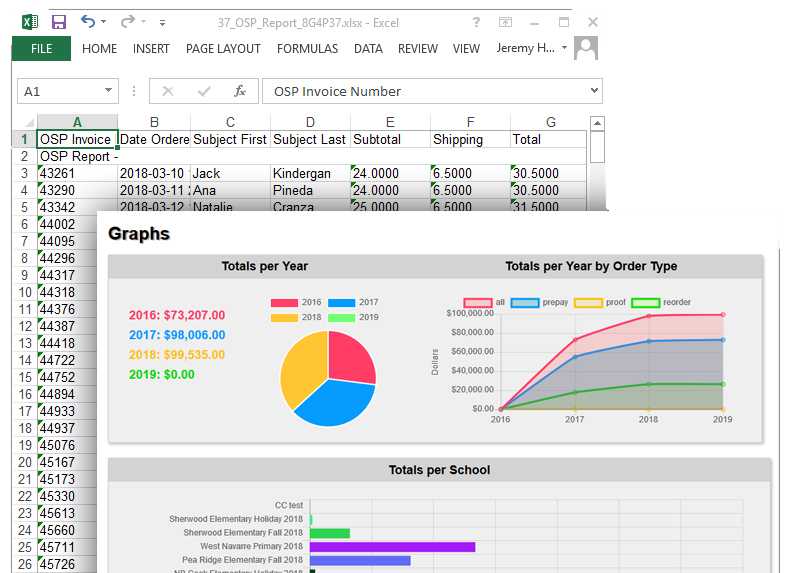Select column E header
This screenshot has height=573, width=790.
pyautogui.click(x=390, y=122)
